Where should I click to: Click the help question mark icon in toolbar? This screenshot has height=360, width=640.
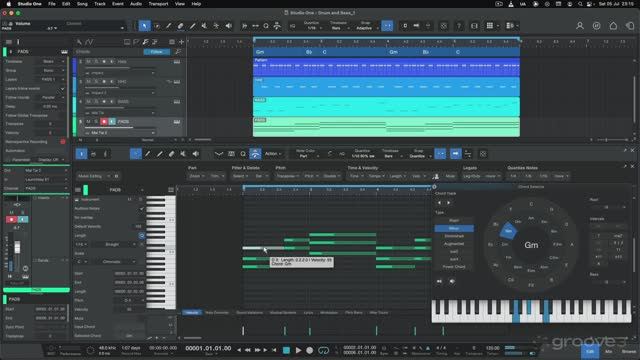click(x=459, y=26)
